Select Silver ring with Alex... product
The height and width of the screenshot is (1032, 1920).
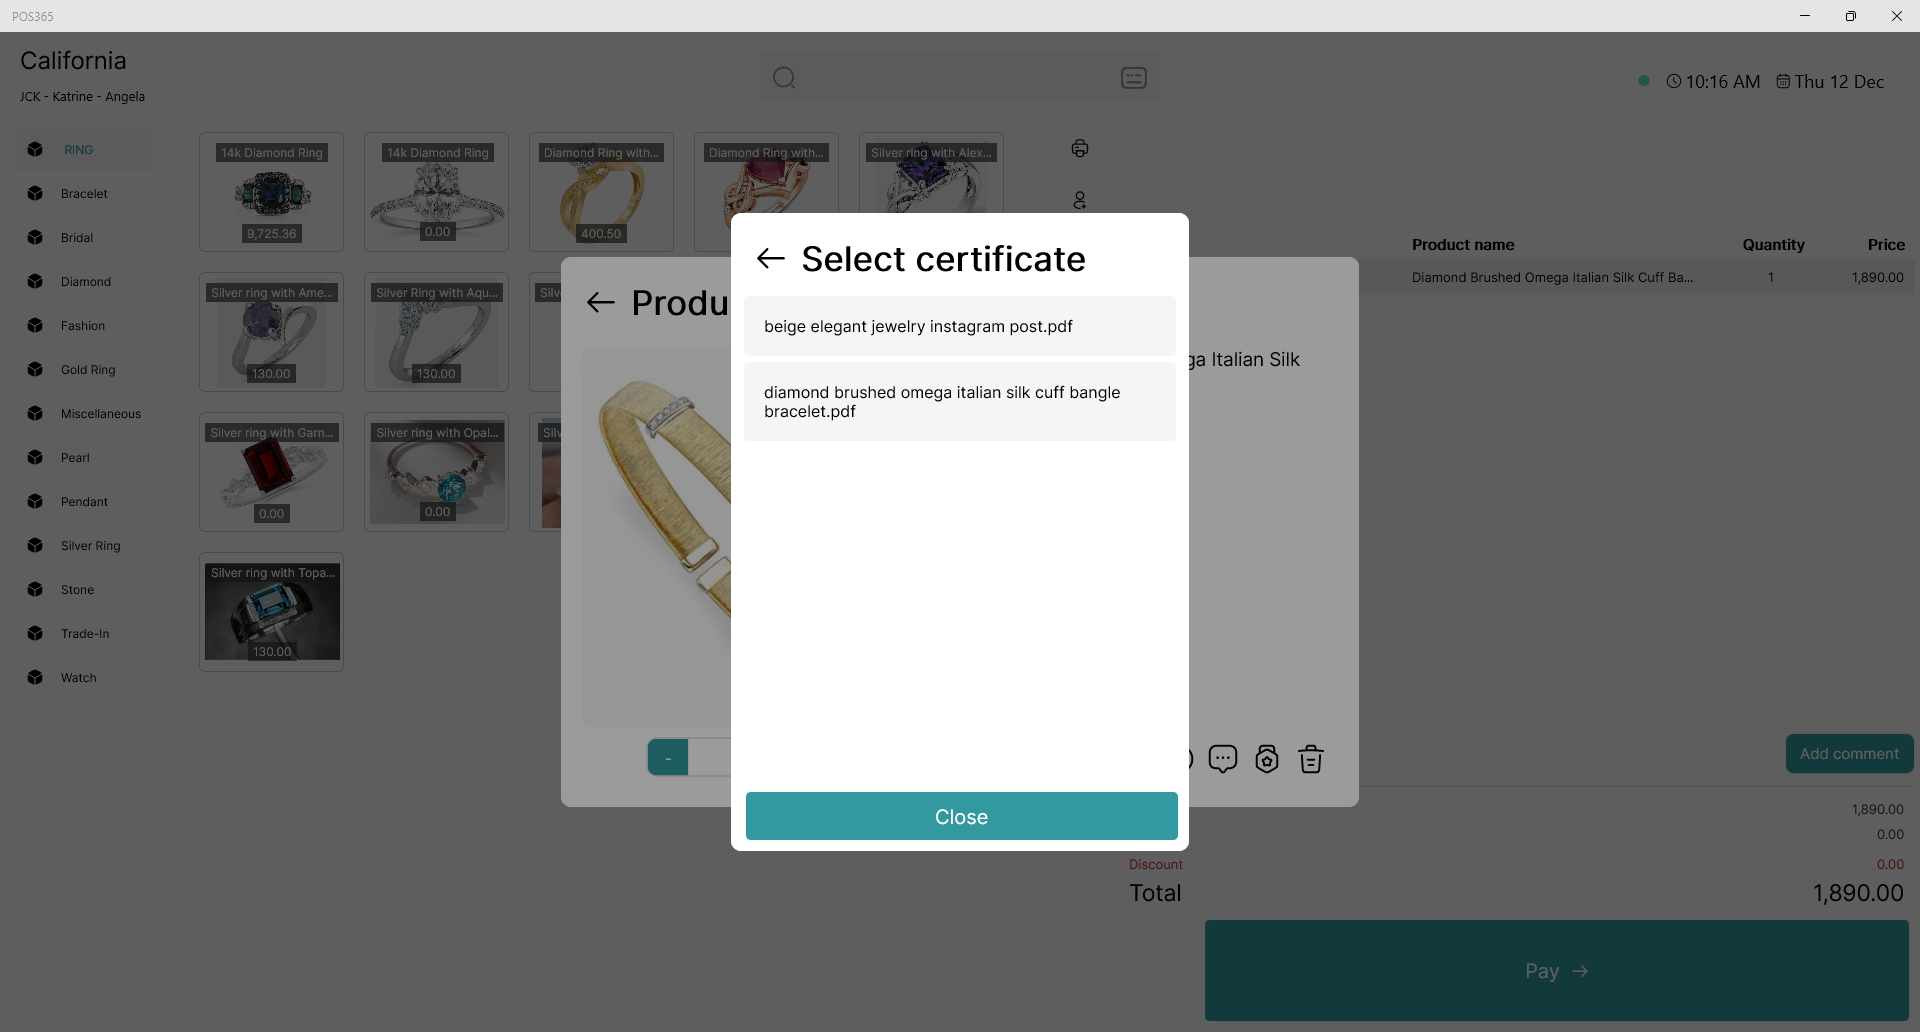[x=931, y=173]
